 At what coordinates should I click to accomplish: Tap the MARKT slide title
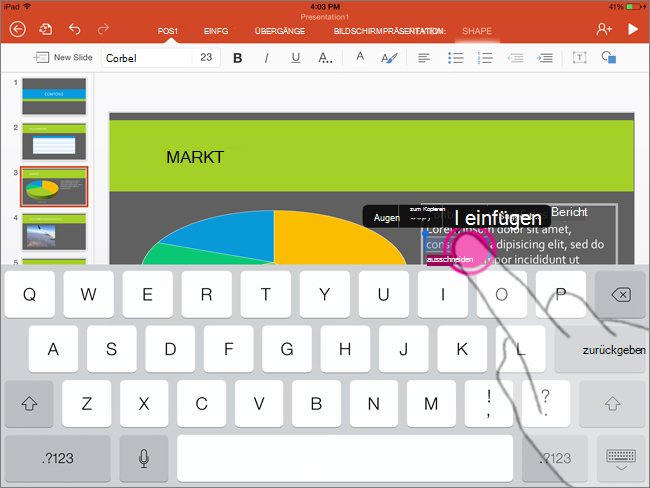click(195, 157)
